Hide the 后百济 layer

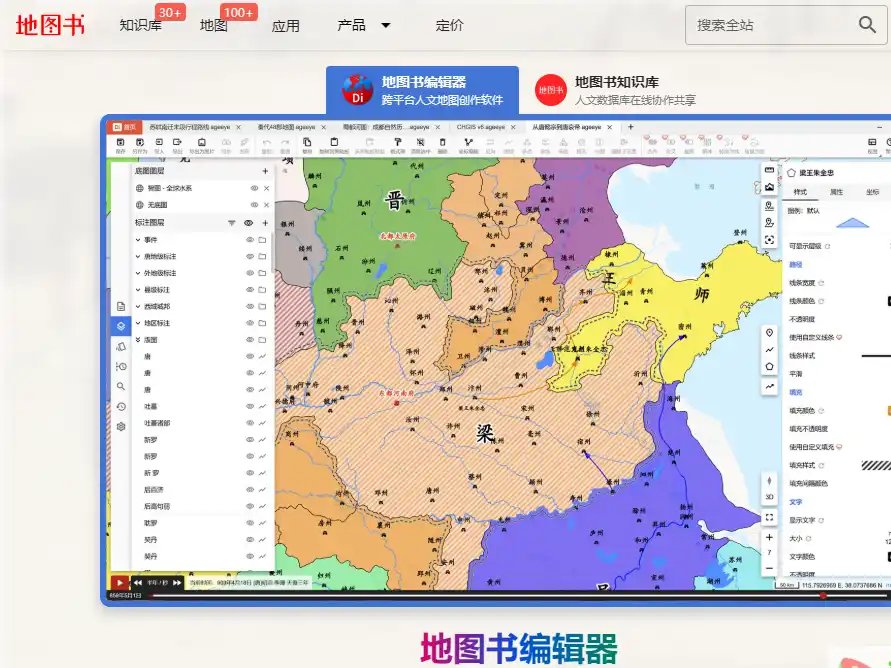(x=249, y=489)
